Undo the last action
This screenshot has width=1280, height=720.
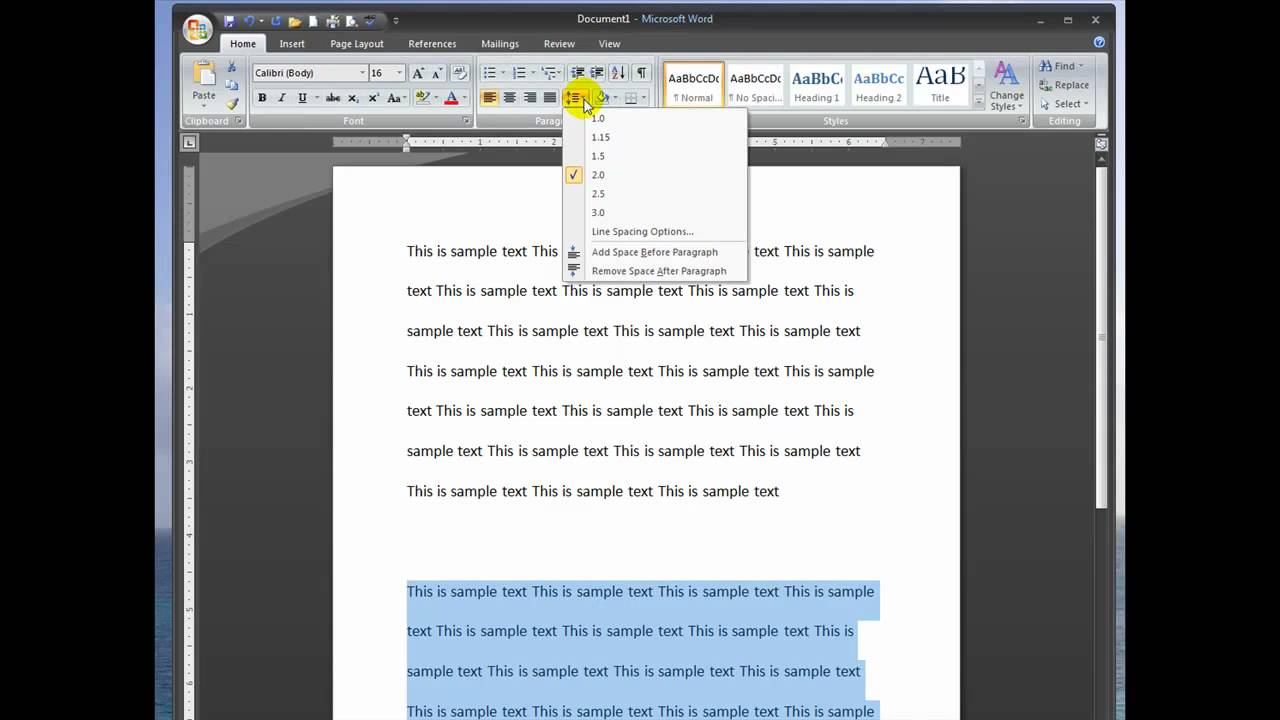(248, 20)
